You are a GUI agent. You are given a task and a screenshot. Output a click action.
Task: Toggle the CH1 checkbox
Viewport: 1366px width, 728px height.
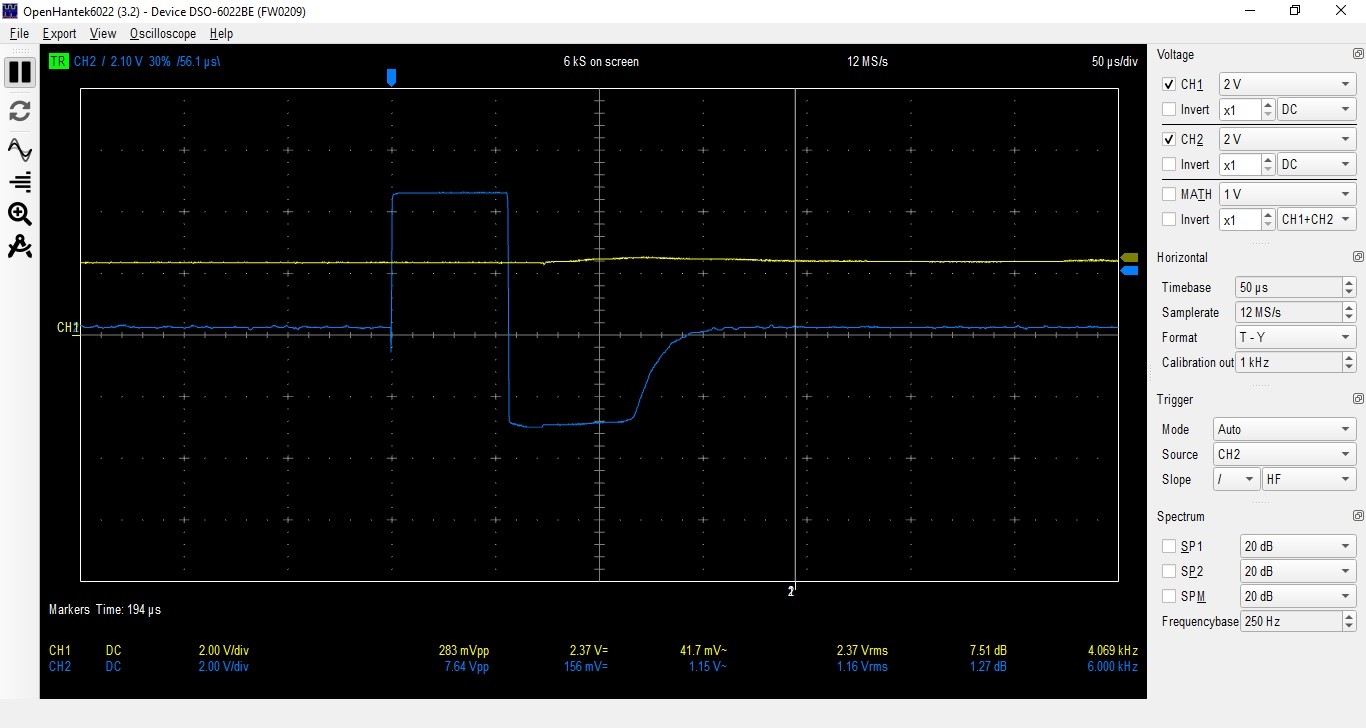1169,85
